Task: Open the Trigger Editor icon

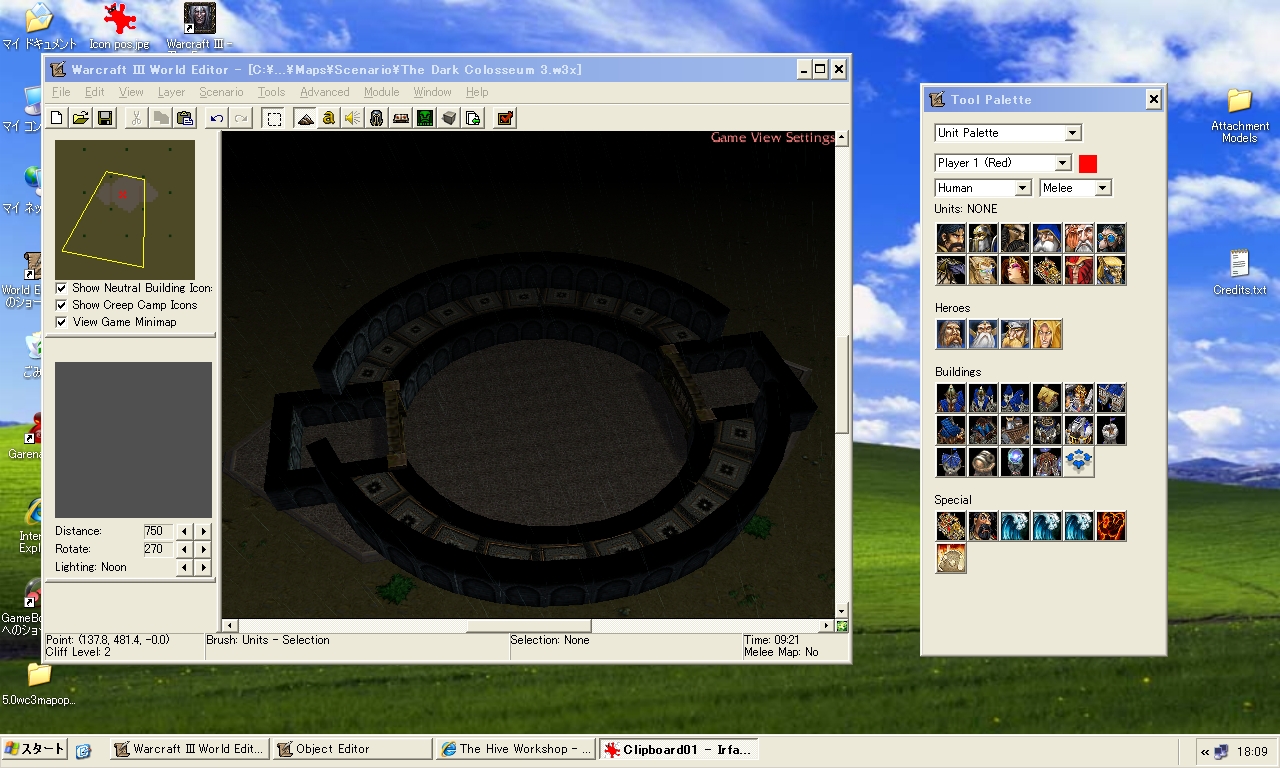Action: coord(328,118)
